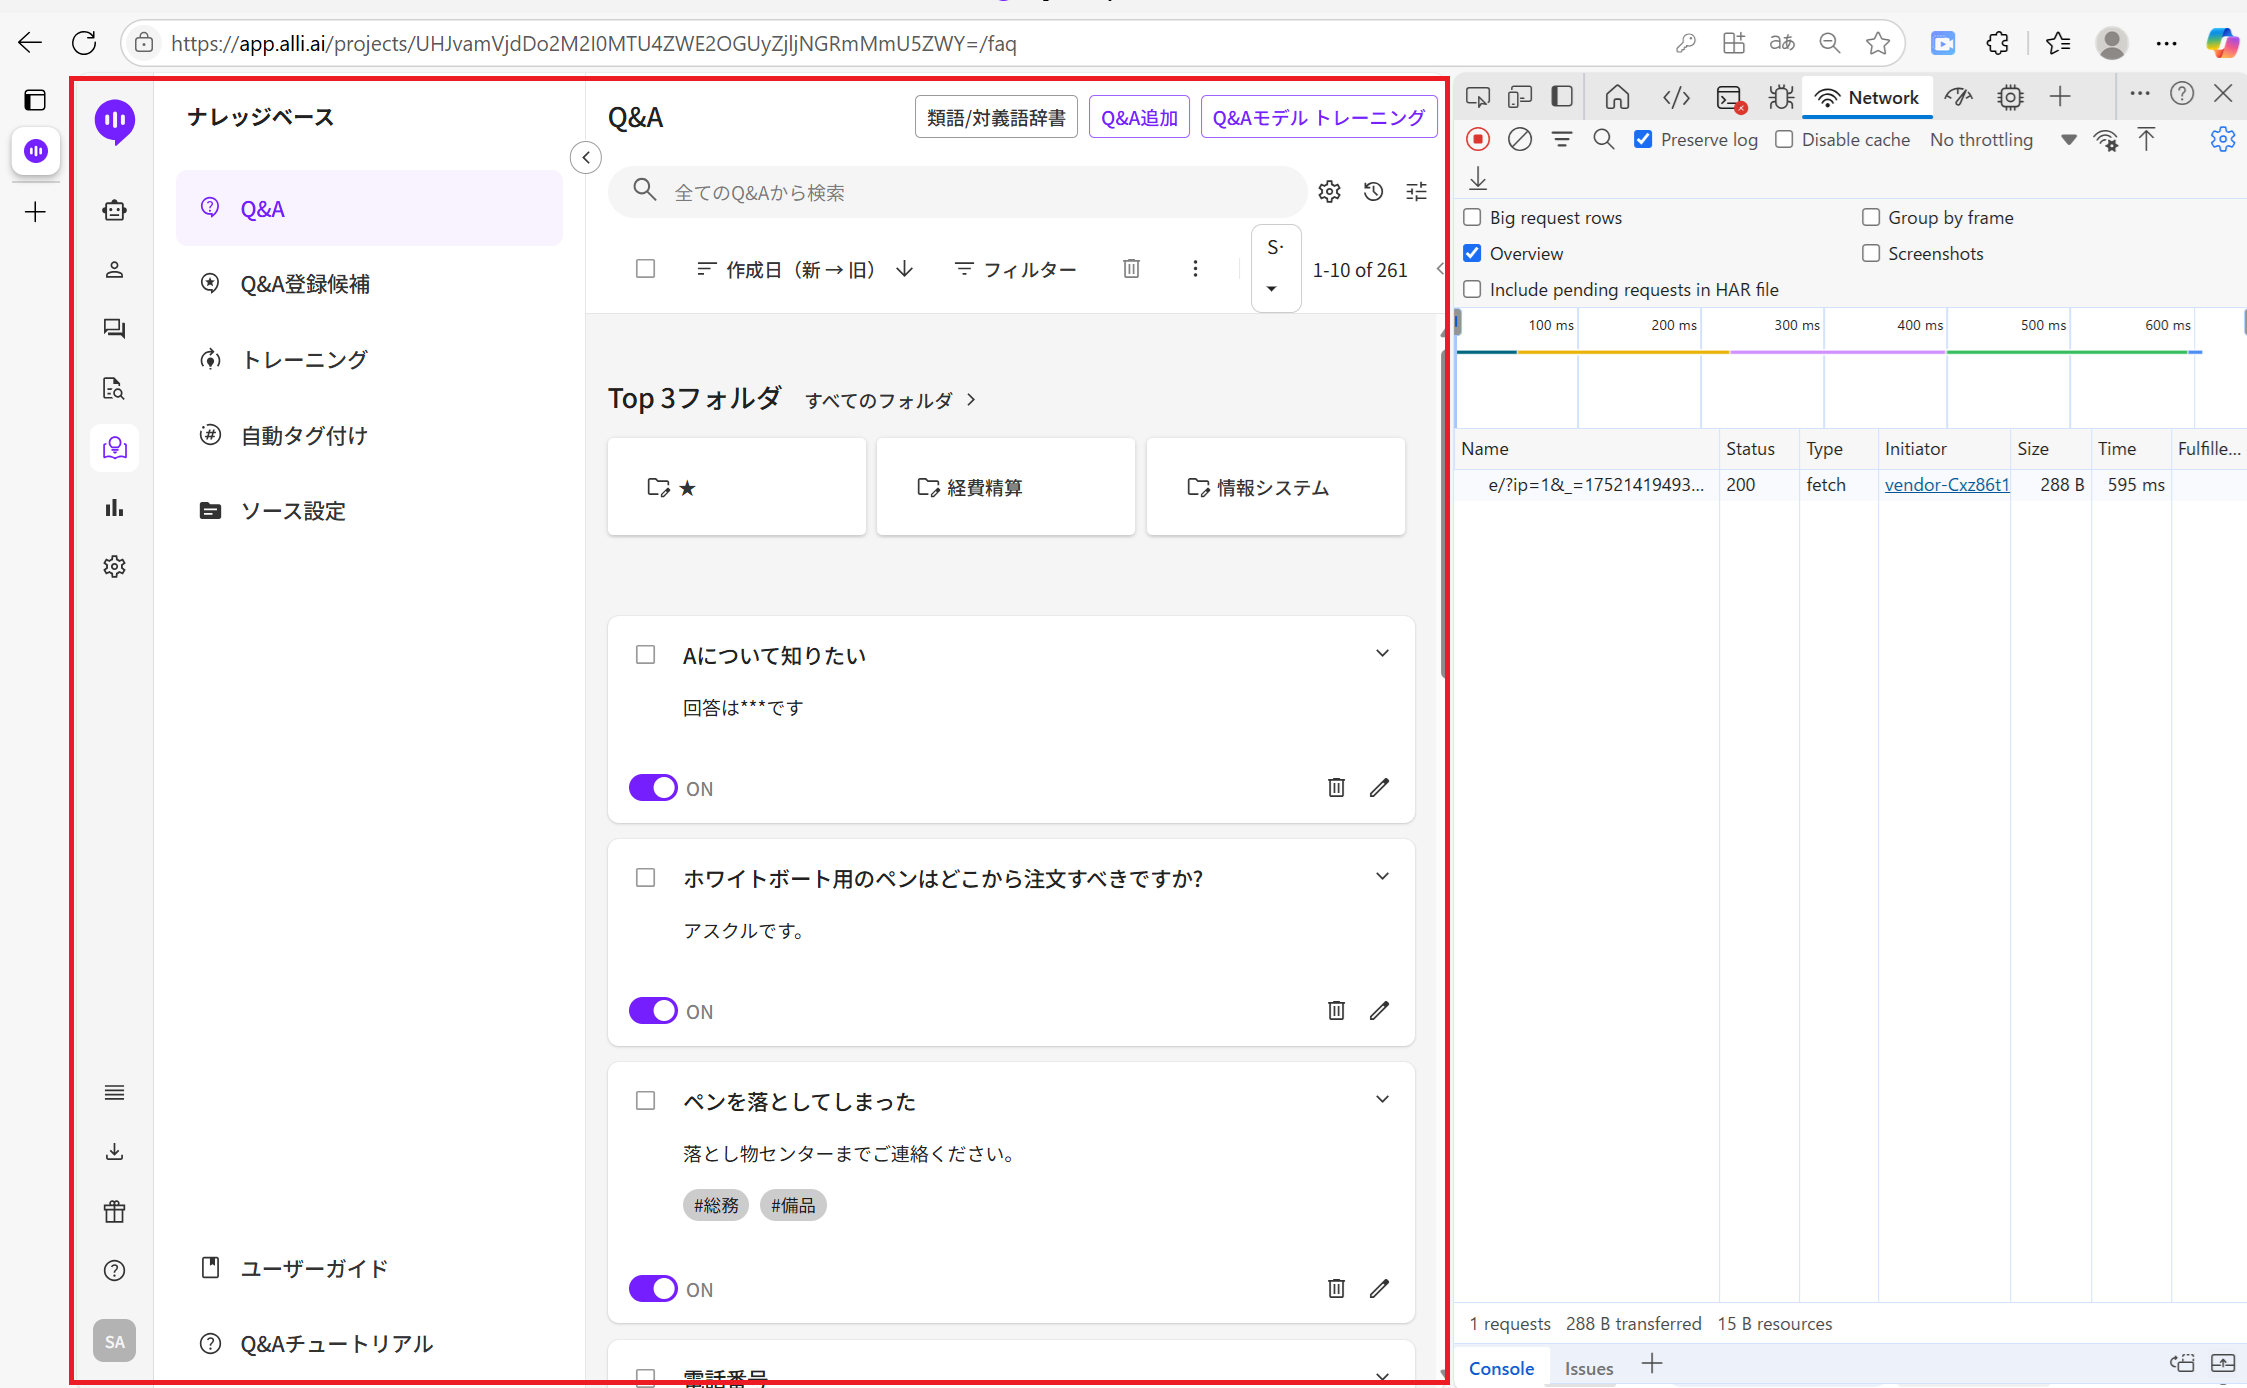Open the gift box icon in sidebar
2247x1388 pixels.
(x=115, y=1212)
